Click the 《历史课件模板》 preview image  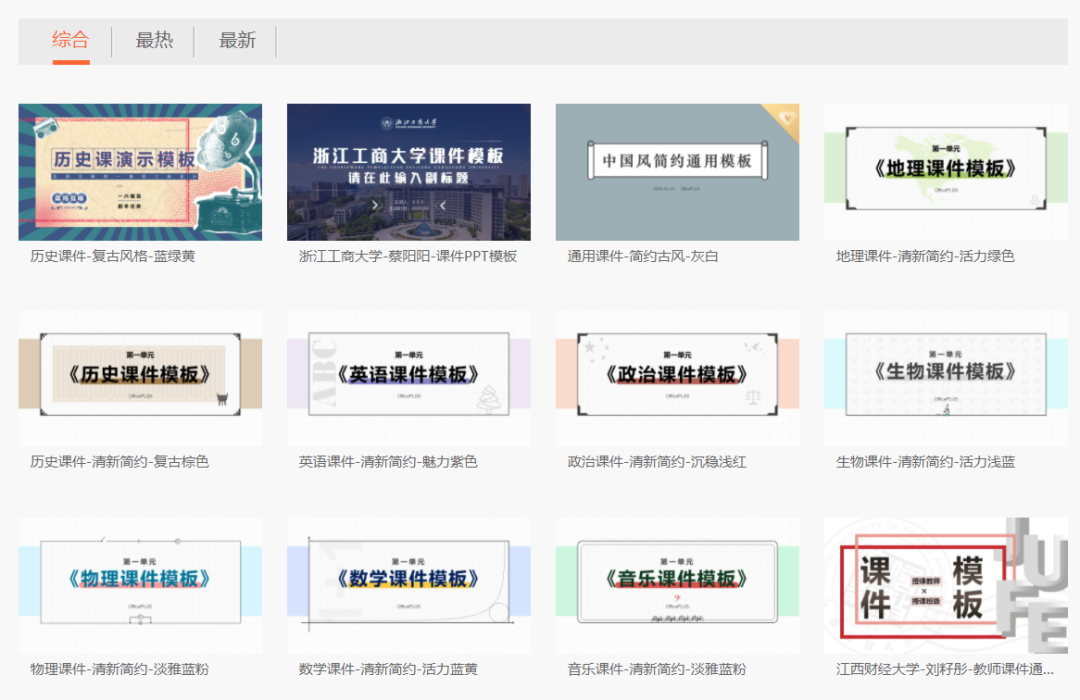(140, 378)
